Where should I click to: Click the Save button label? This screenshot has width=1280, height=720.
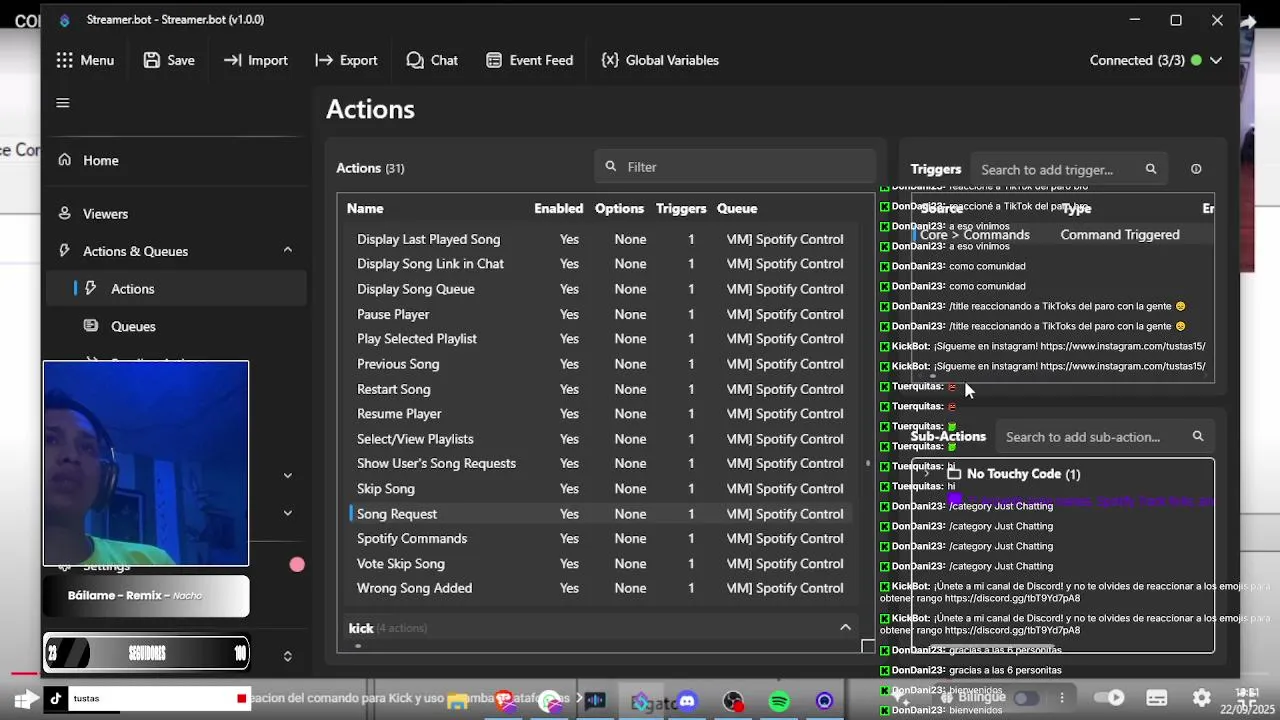point(181,60)
